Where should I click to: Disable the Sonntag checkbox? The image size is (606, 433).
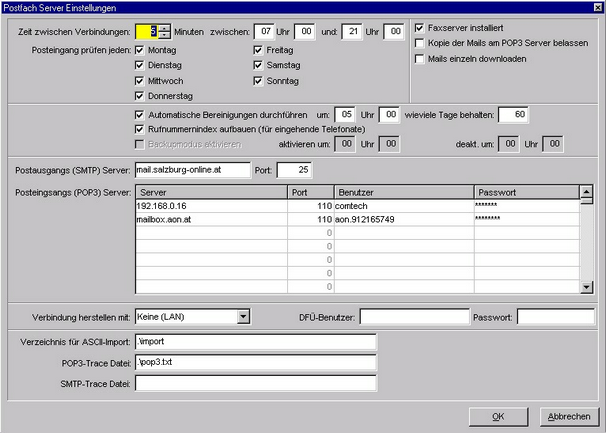258,81
